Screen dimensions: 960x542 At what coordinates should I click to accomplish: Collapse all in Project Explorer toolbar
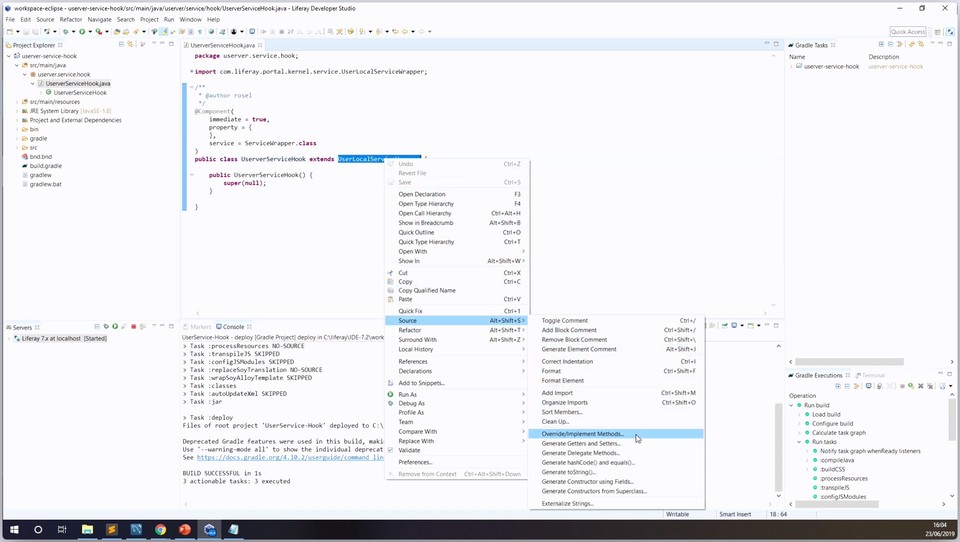pyautogui.click(x=121, y=45)
